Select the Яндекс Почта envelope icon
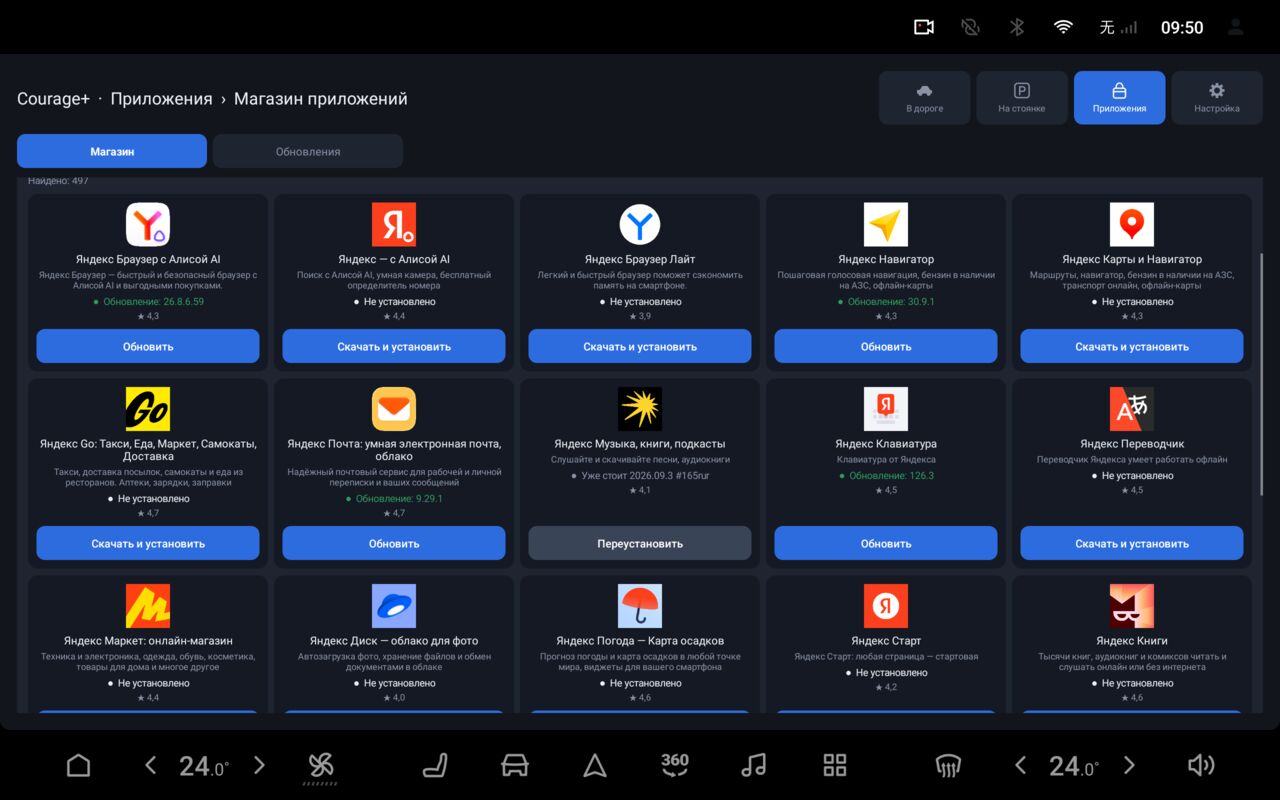 click(394, 409)
